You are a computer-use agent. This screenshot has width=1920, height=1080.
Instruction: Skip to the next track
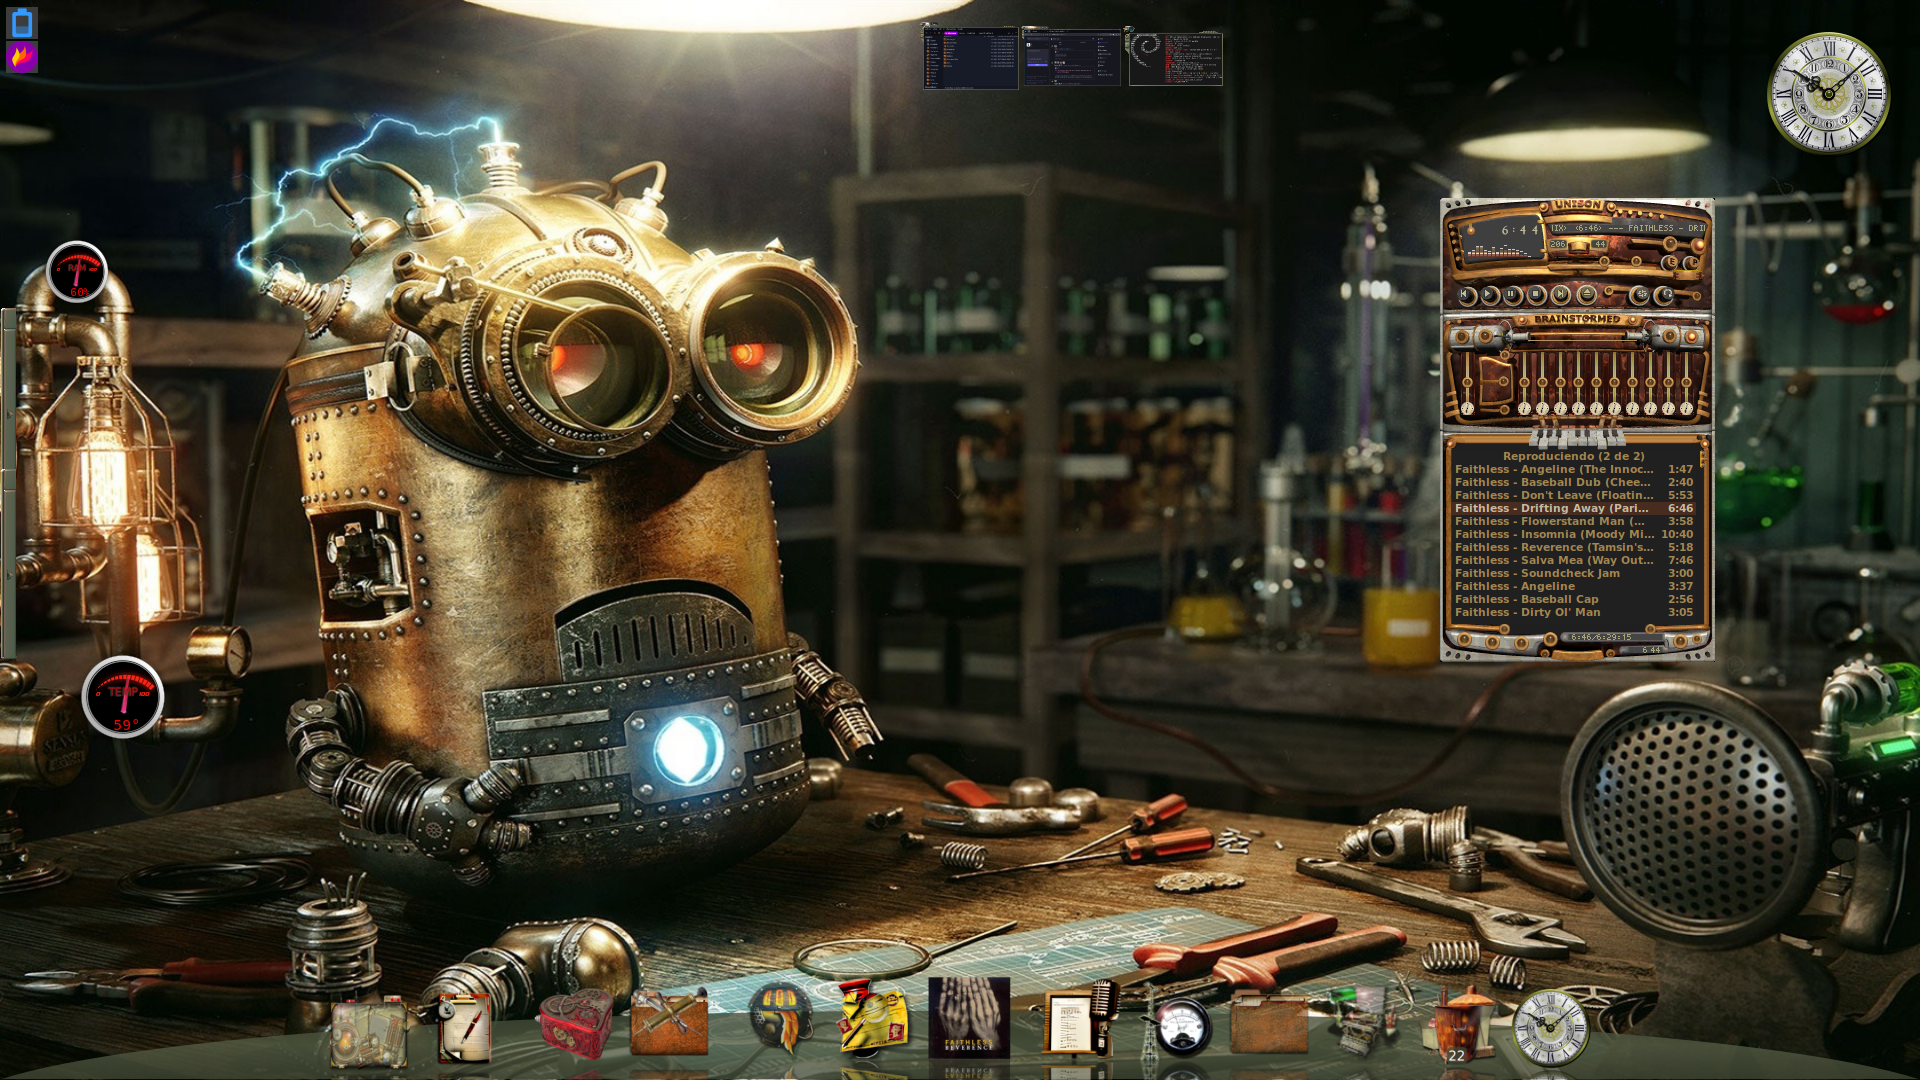pyautogui.click(x=1561, y=293)
